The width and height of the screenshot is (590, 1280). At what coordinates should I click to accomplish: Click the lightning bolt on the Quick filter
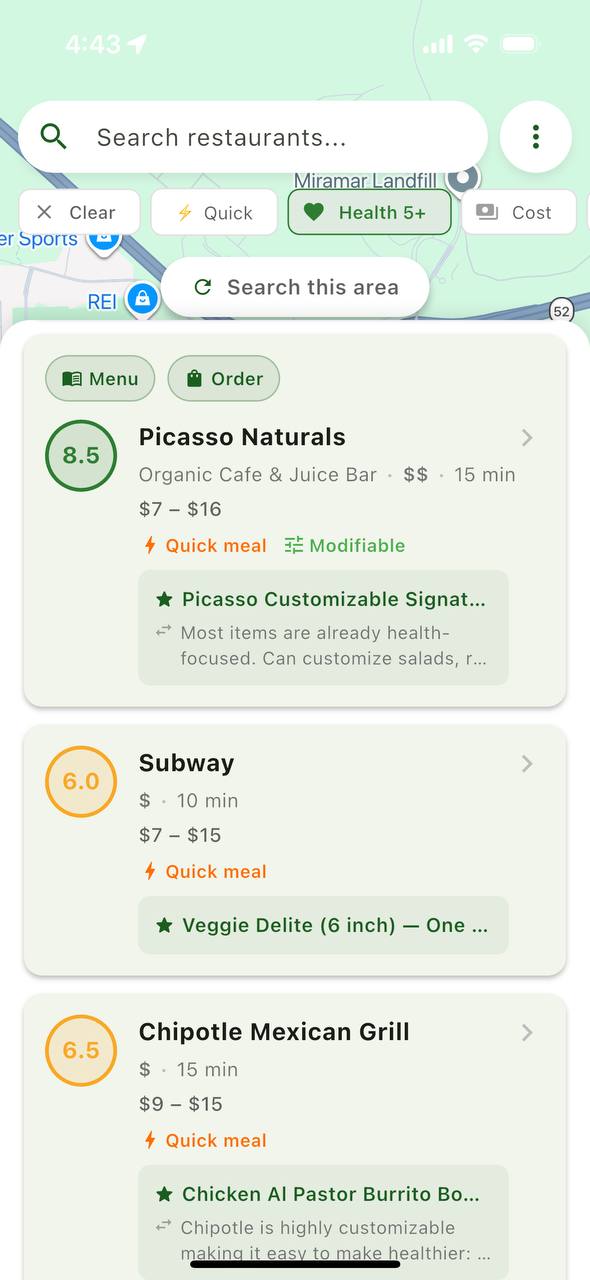point(185,212)
